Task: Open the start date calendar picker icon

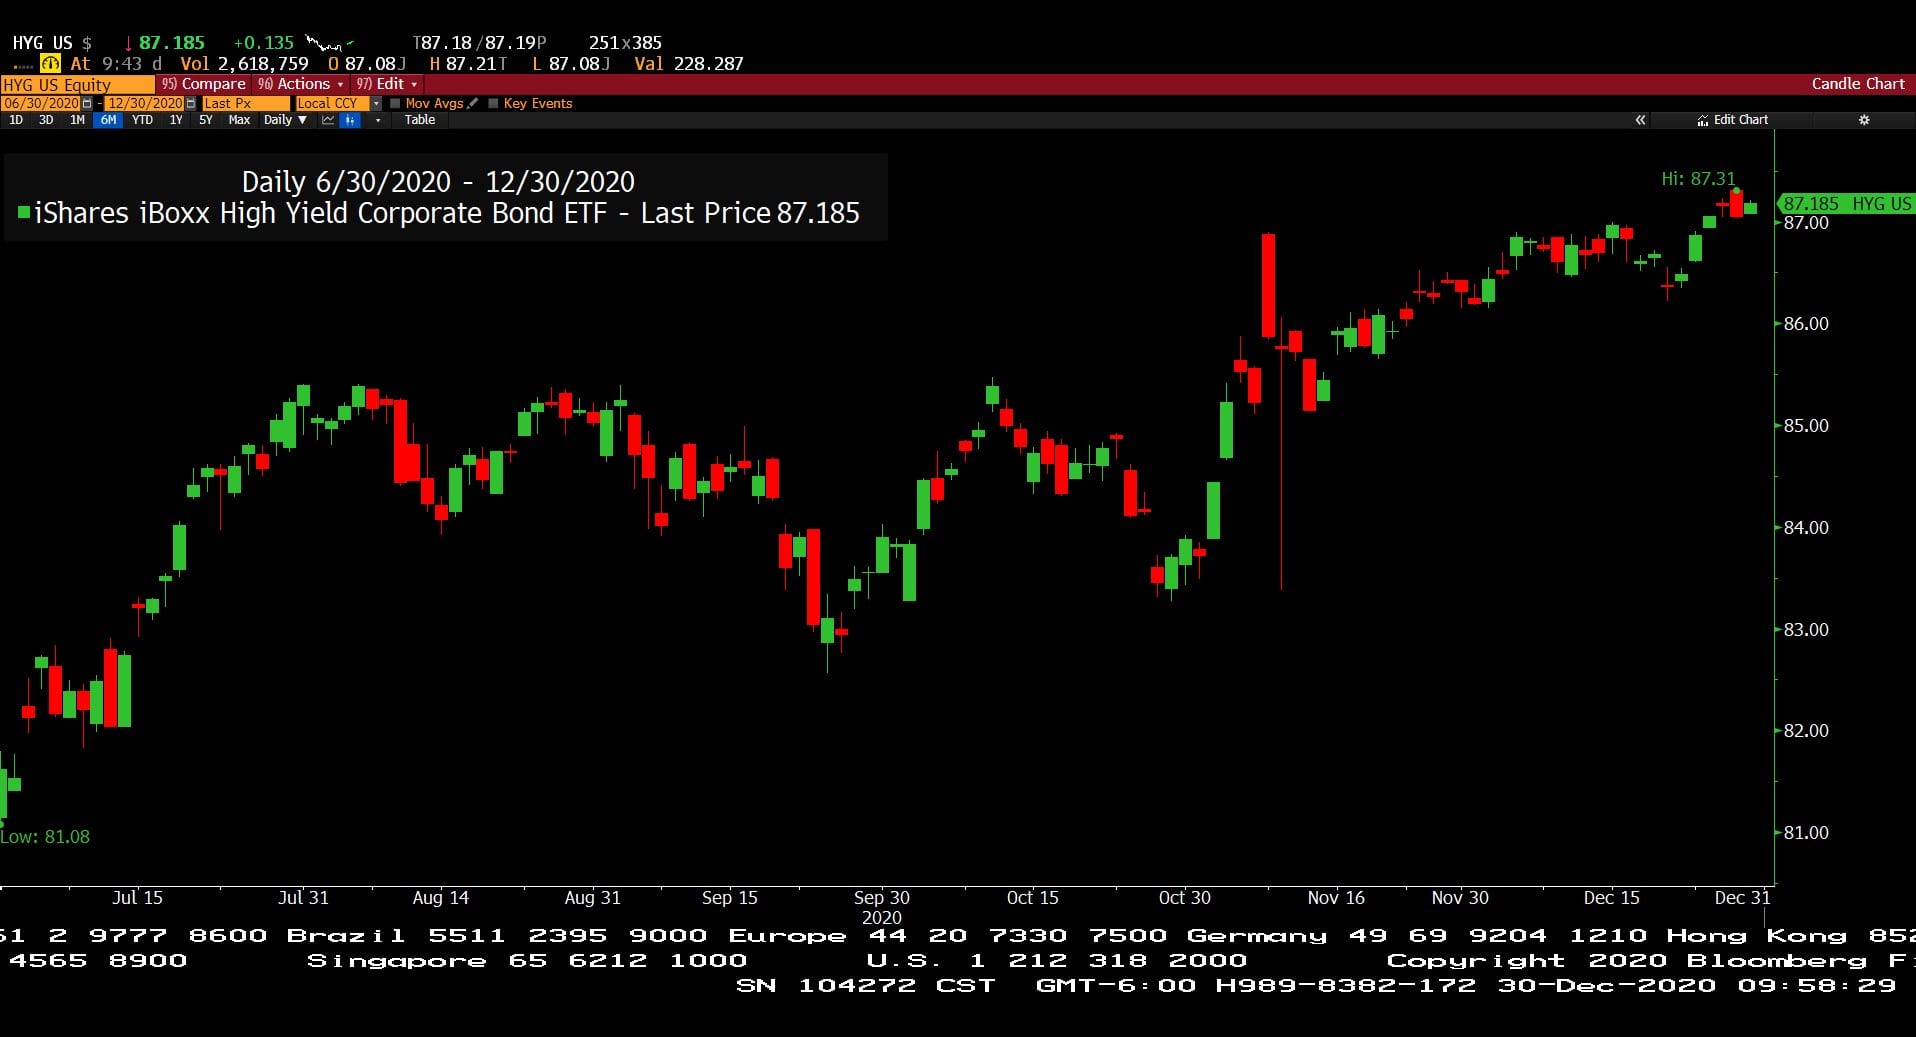Action: click(x=87, y=103)
